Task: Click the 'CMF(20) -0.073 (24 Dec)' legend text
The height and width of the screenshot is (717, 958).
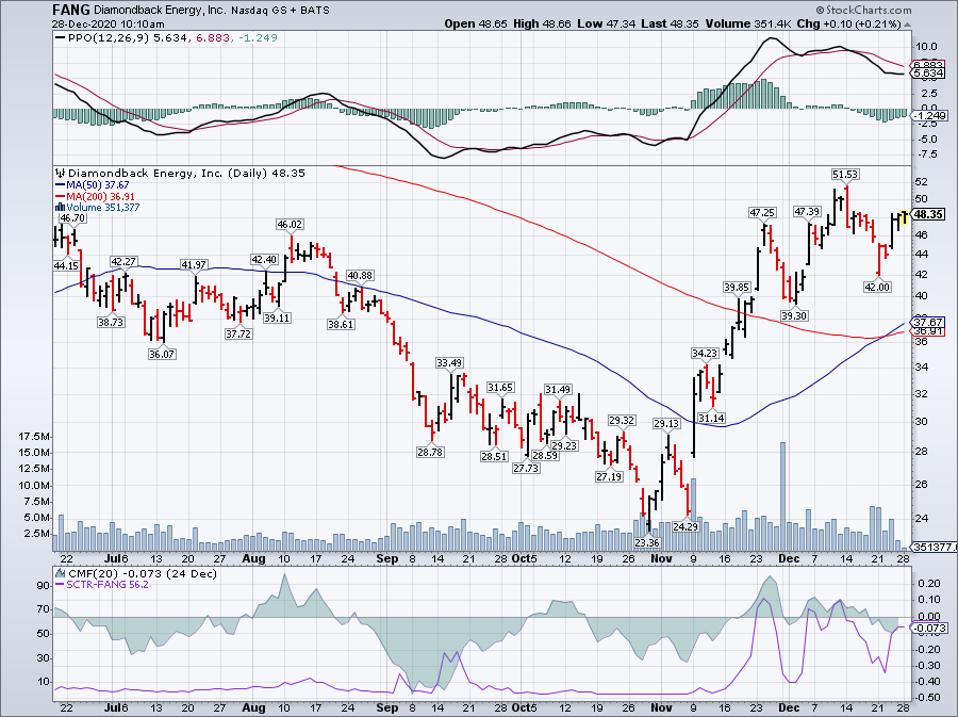Action: click(142, 573)
